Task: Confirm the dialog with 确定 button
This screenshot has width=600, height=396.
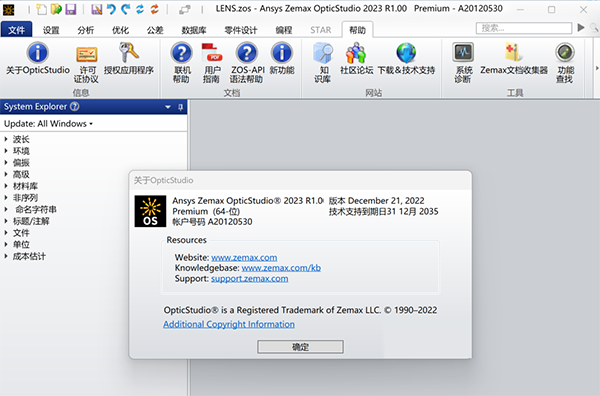Action: coord(300,347)
